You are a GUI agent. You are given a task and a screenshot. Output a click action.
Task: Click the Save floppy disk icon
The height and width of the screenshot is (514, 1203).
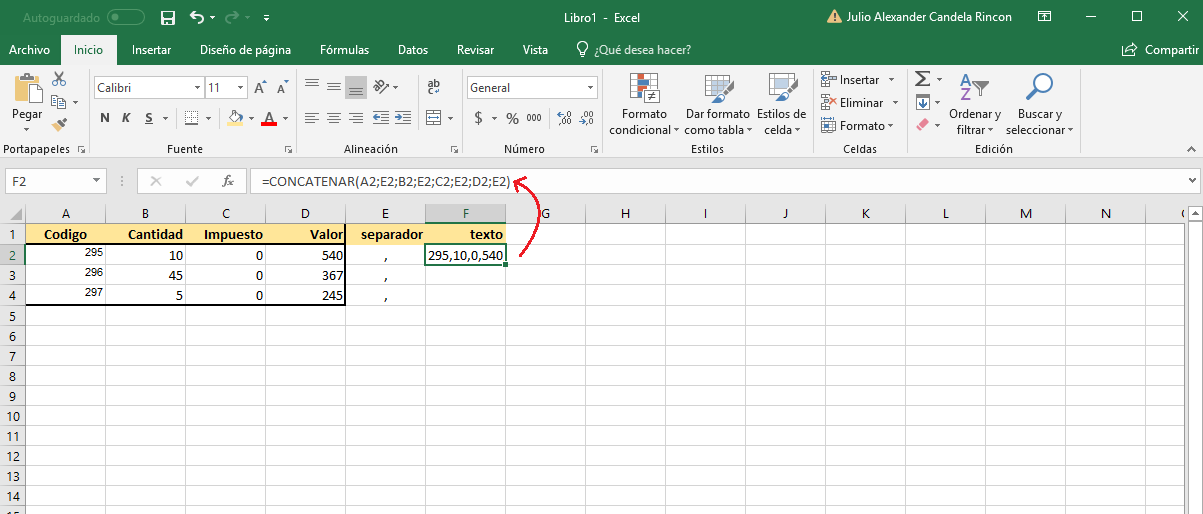tap(168, 17)
